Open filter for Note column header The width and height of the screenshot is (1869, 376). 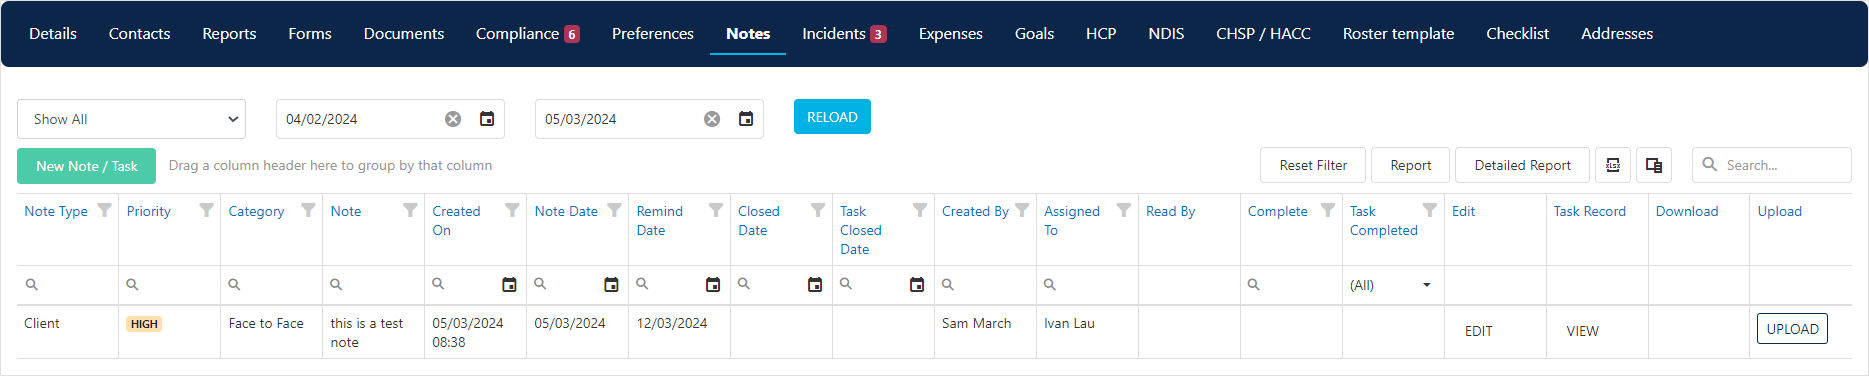410,210
